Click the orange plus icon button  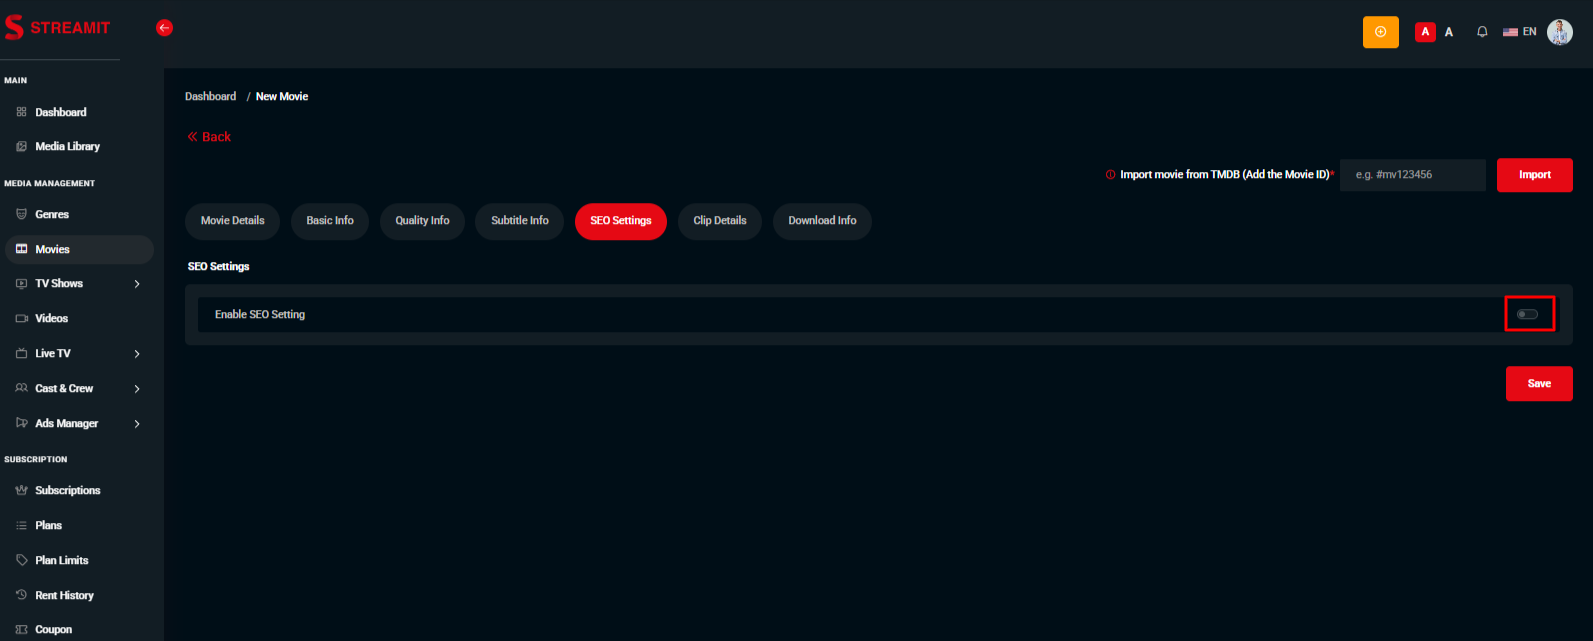tap(1380, 32)
